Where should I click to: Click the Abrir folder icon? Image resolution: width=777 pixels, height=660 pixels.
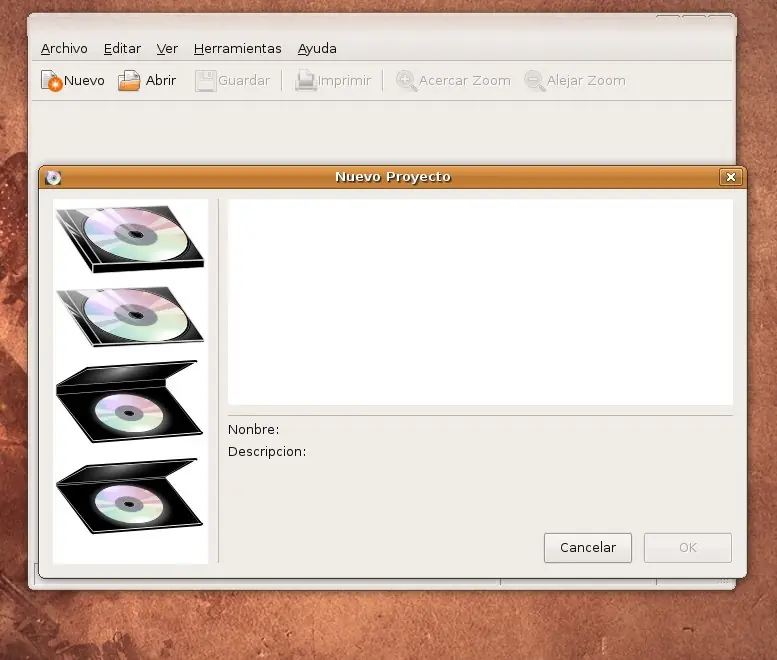pyautogui.click(x=129, y=80)
